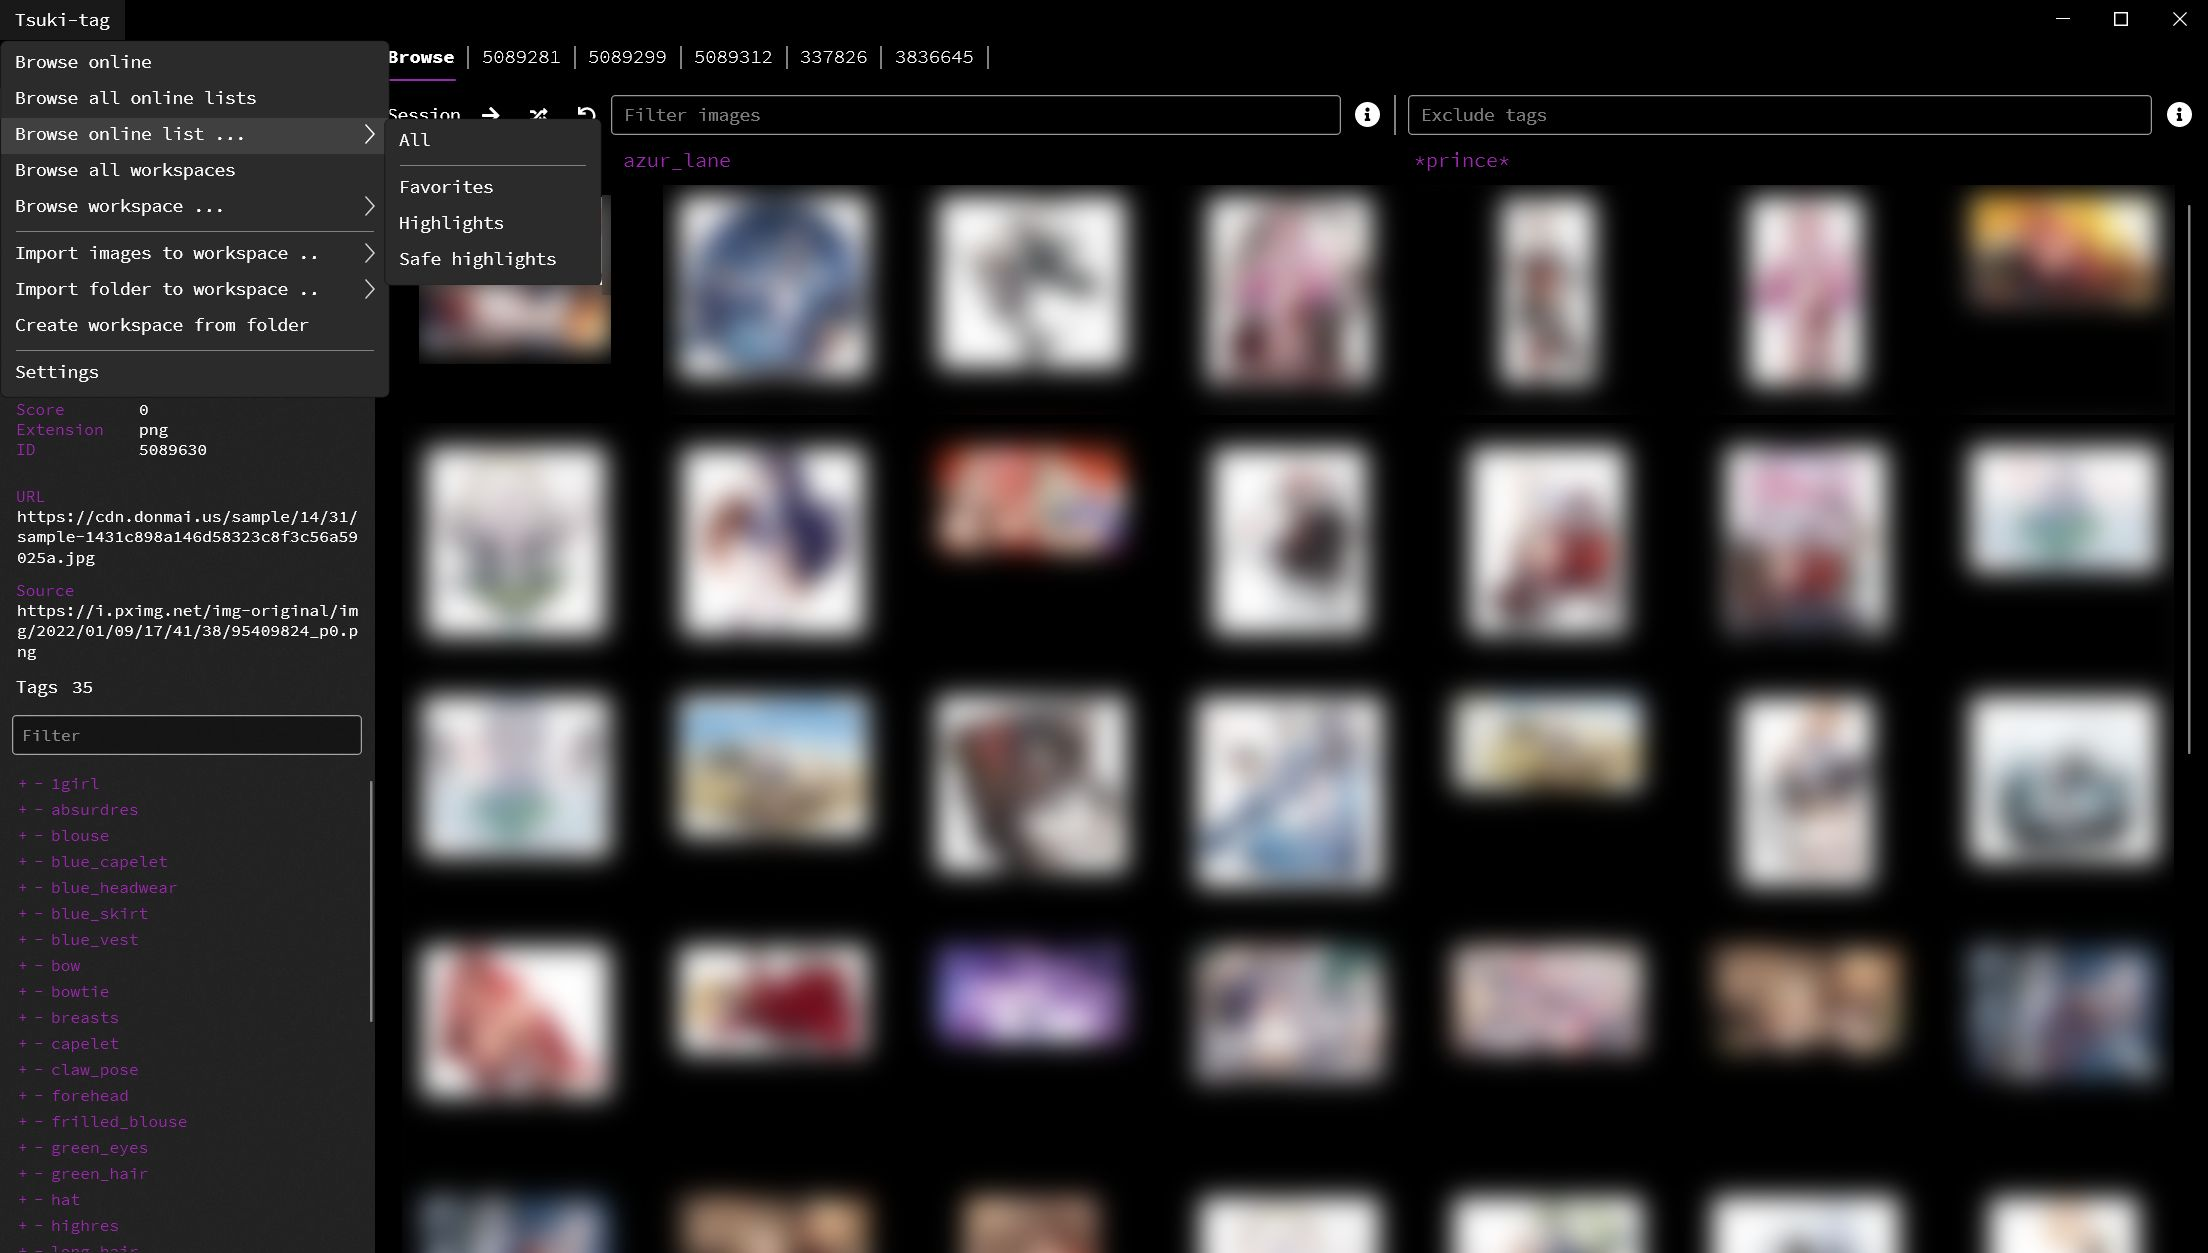Switch to tab 337826

pyautogui.click(x=833, y=57)
